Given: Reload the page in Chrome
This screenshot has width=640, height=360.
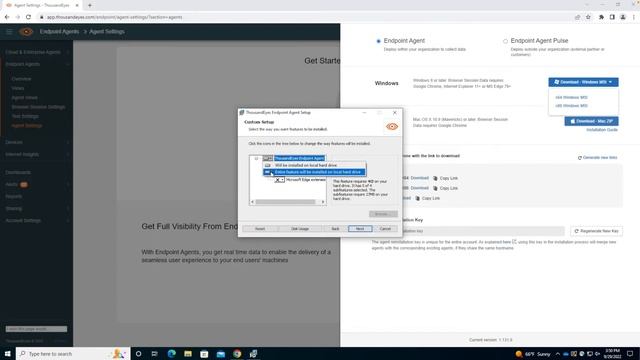Looking at the screenshot, I should pyautogui.click(x=28, y=17).
